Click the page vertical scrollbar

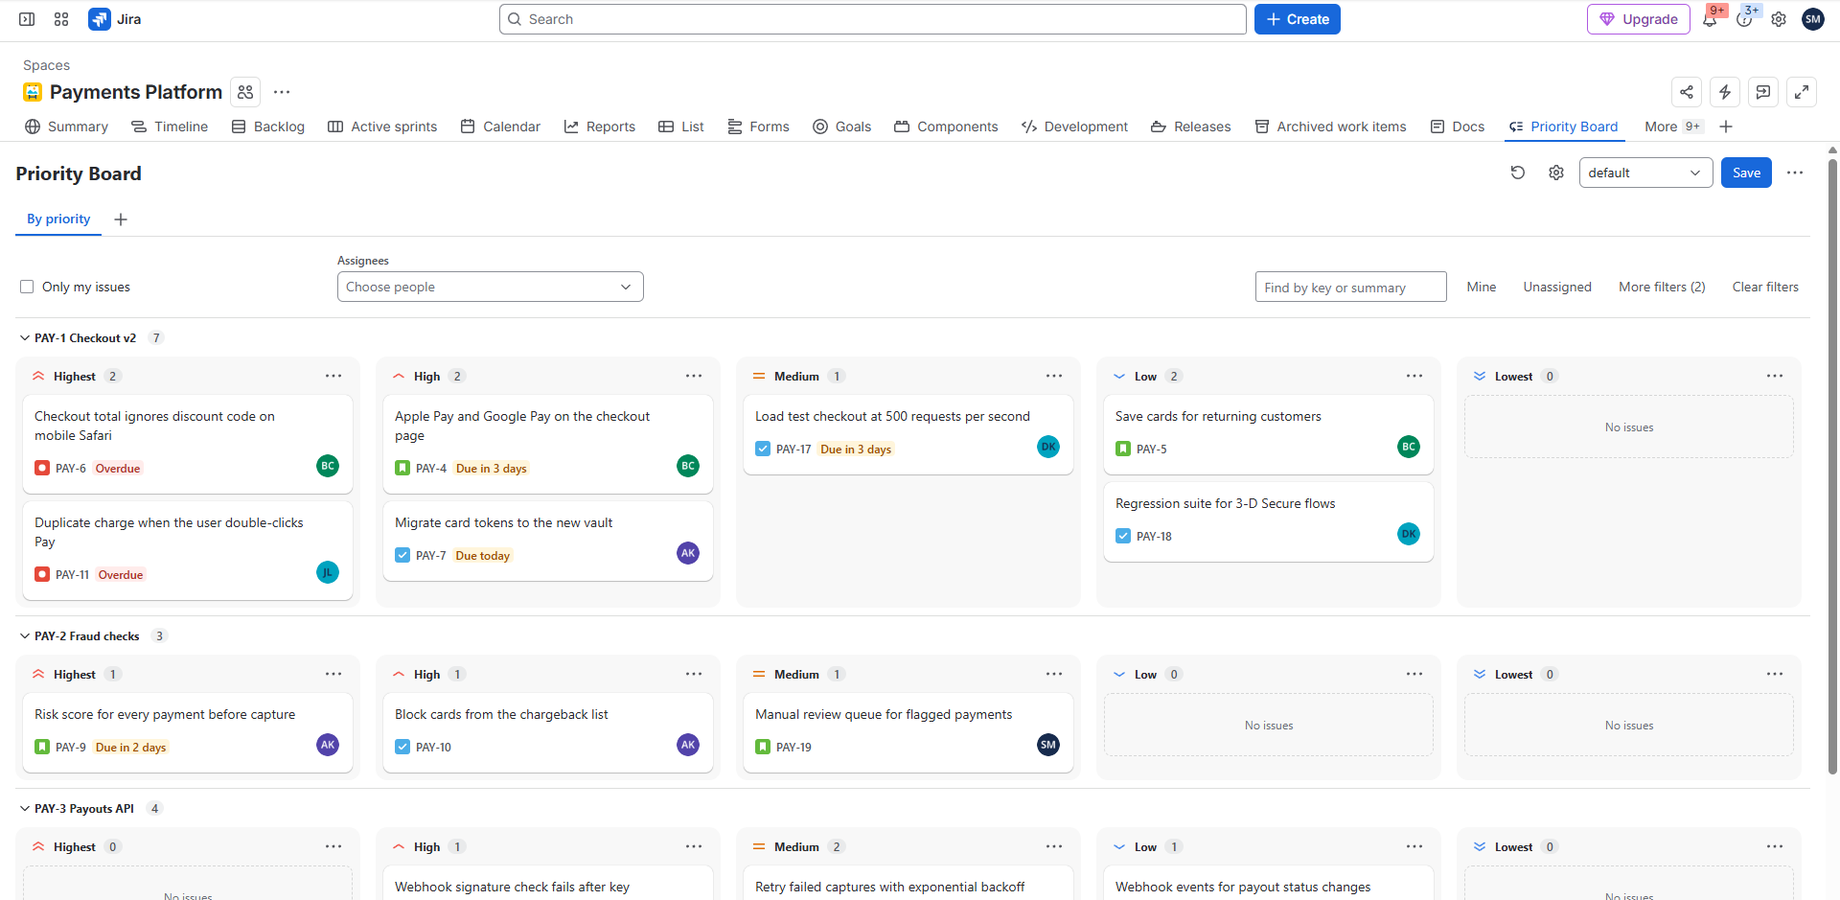[1832, 465]
